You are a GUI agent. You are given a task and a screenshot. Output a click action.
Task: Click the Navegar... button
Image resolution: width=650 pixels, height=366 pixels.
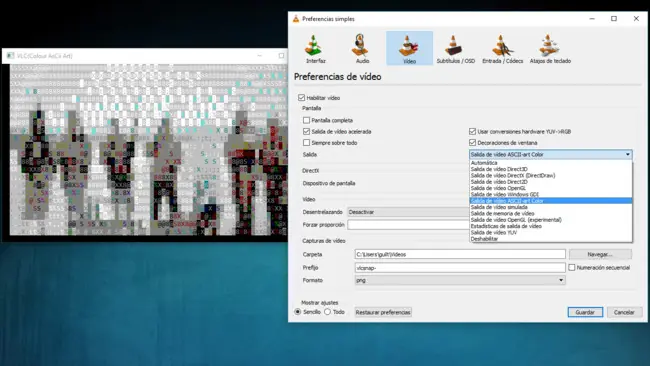pyautogui.click(x=600, y=254)
